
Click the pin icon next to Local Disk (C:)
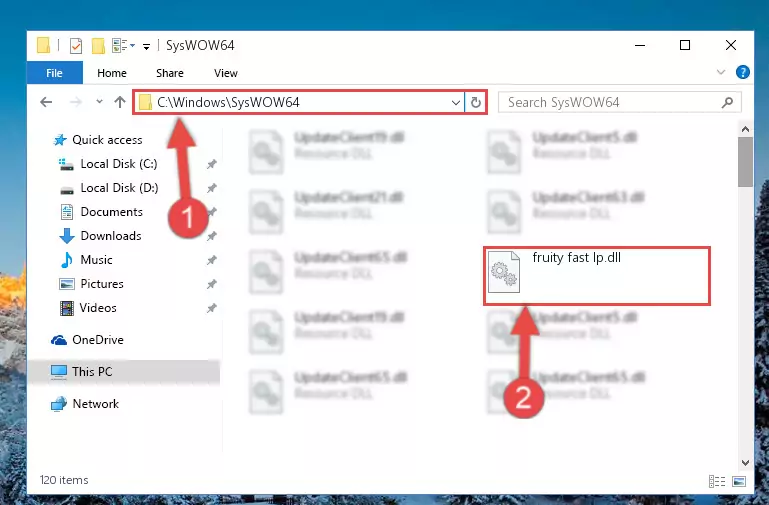(211, 164)
